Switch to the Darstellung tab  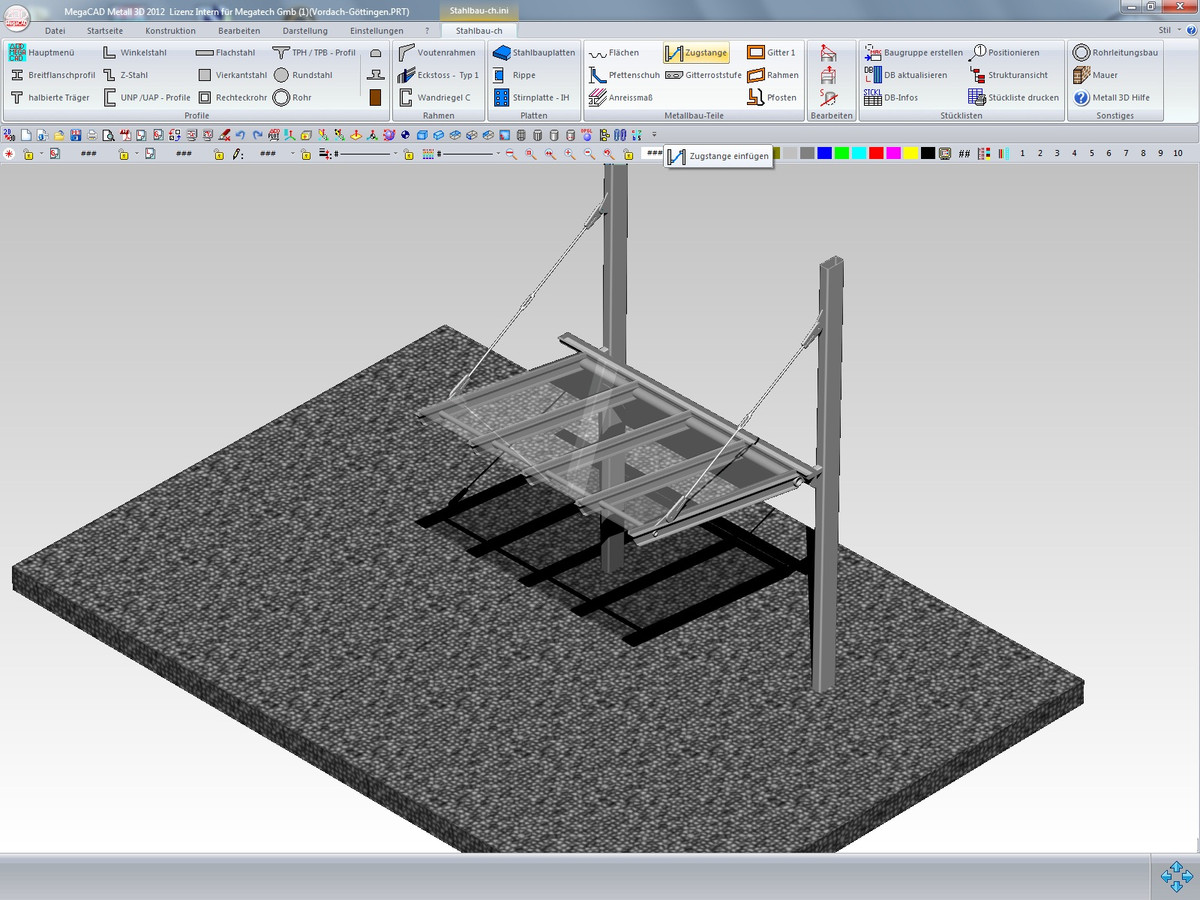coord(304,31)
